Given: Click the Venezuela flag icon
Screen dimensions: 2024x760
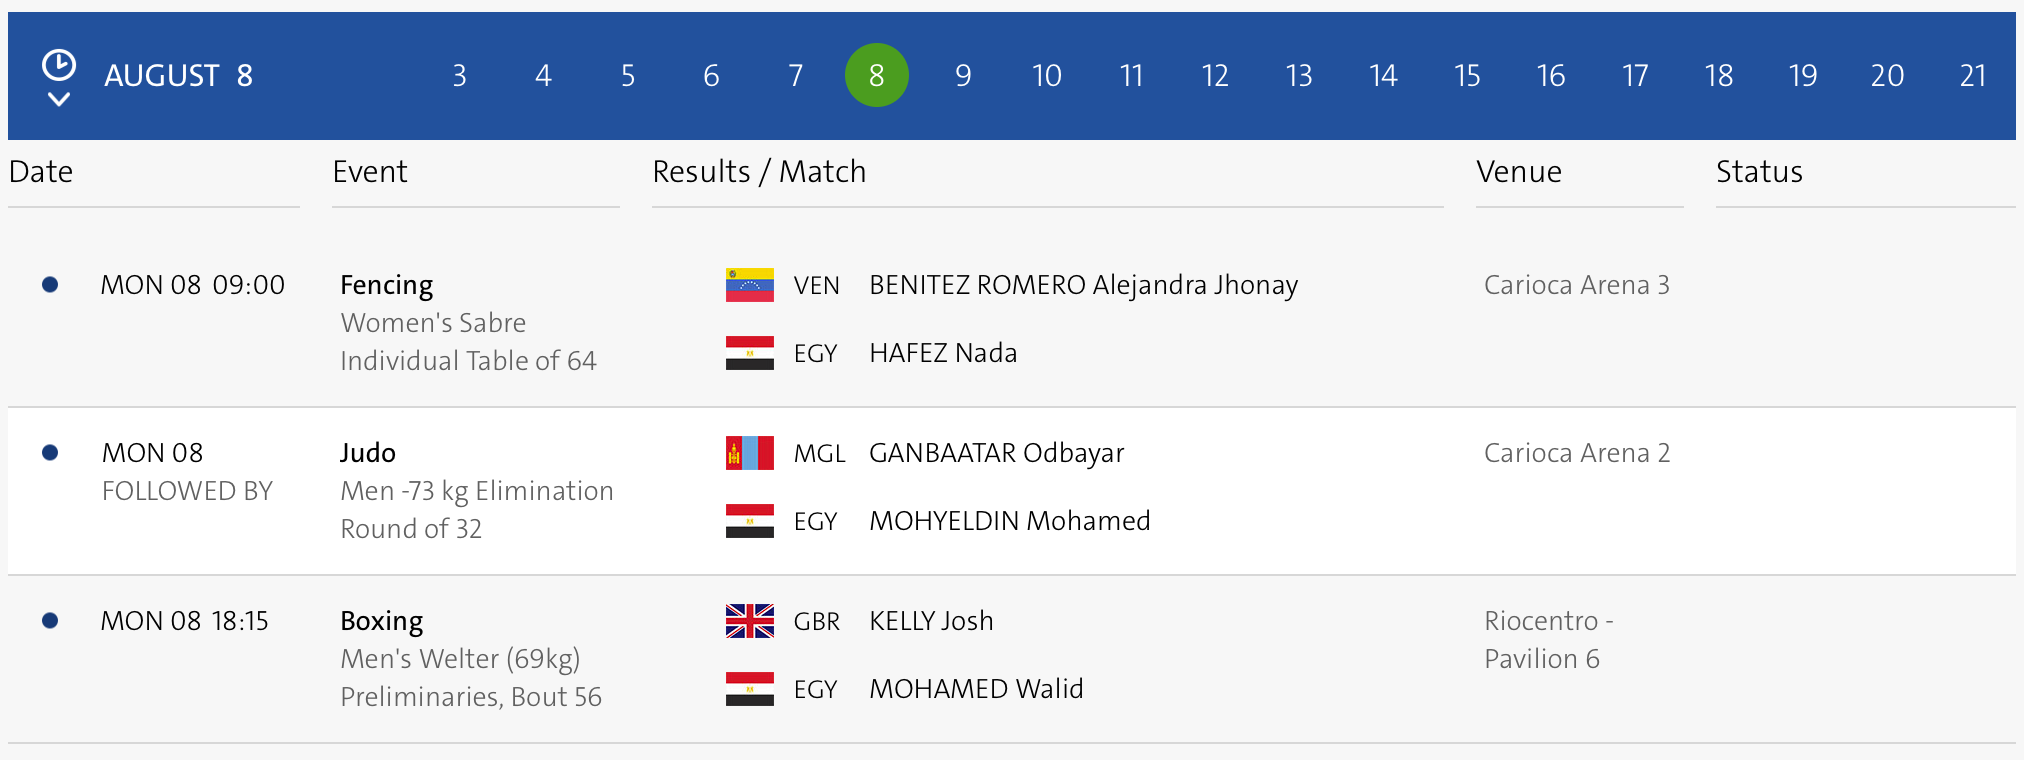Looking at the screenshot, I should pyautogui.click(x=749, y=285).
